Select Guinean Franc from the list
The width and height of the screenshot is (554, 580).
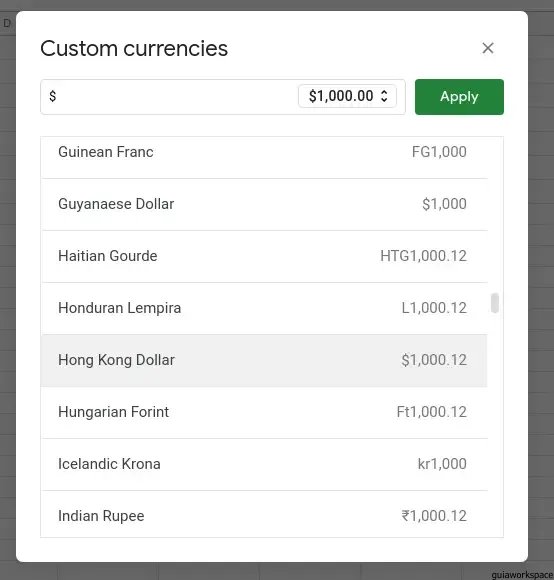pos(264,152)
